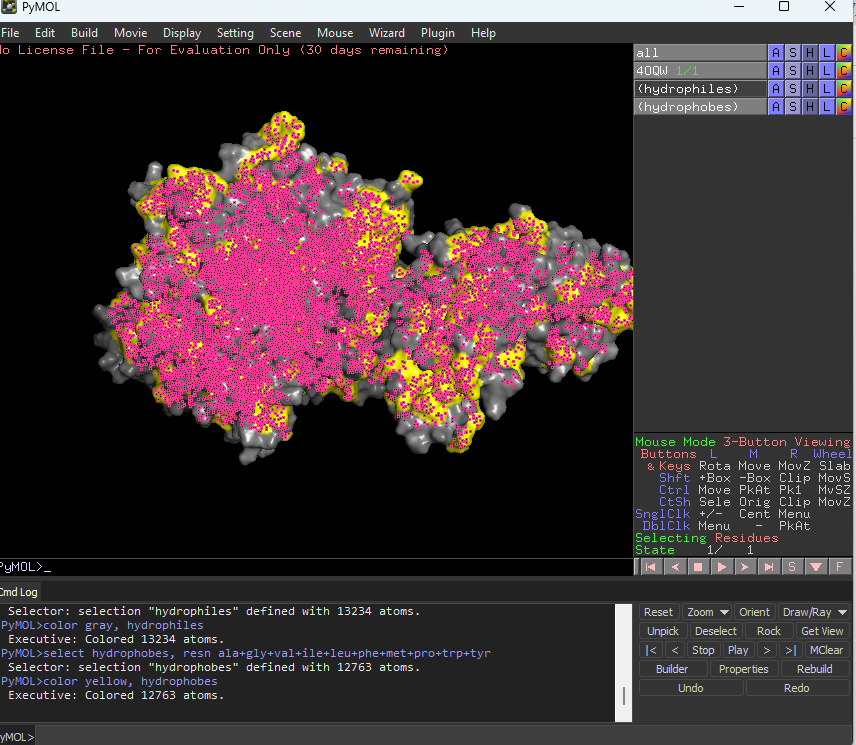Click the Orient button
Viewport: 856px width, 745px height.
coord(755,612)
